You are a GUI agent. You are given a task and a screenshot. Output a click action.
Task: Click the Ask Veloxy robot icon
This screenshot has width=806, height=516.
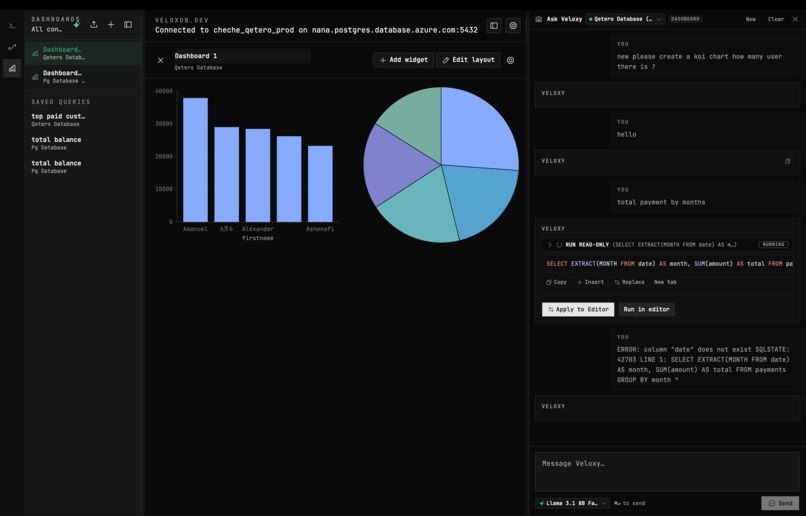pos(539,19)
